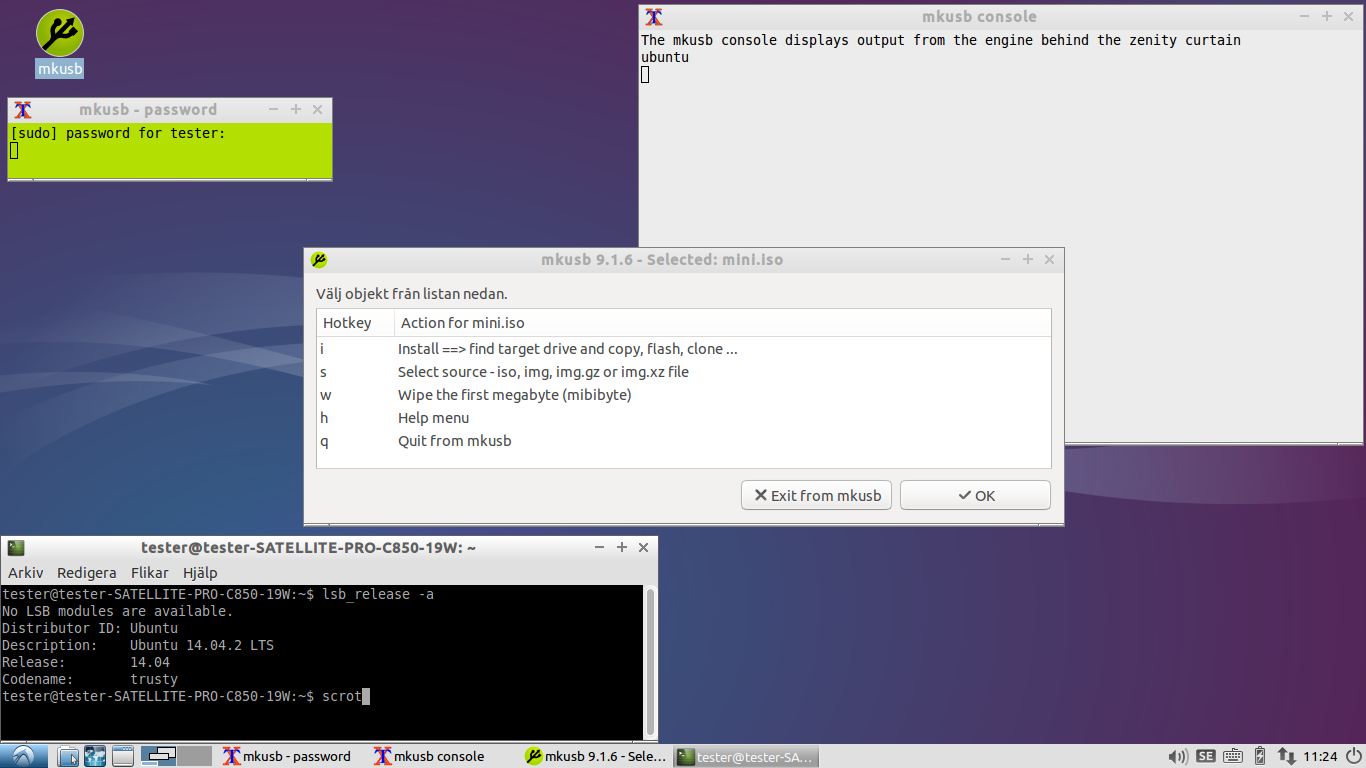
Task: Open the battery status indicator
Action: pos(1260,756)
